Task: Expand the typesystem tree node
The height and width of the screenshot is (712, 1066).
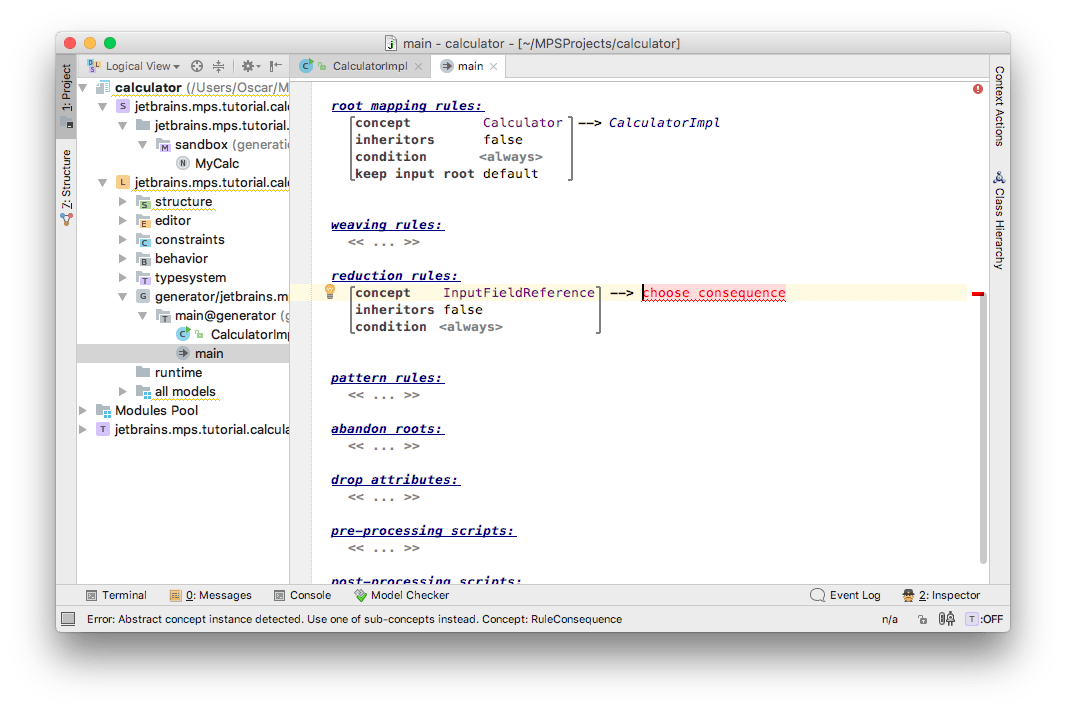Action: pyautogui.click(x=123, y=278)
